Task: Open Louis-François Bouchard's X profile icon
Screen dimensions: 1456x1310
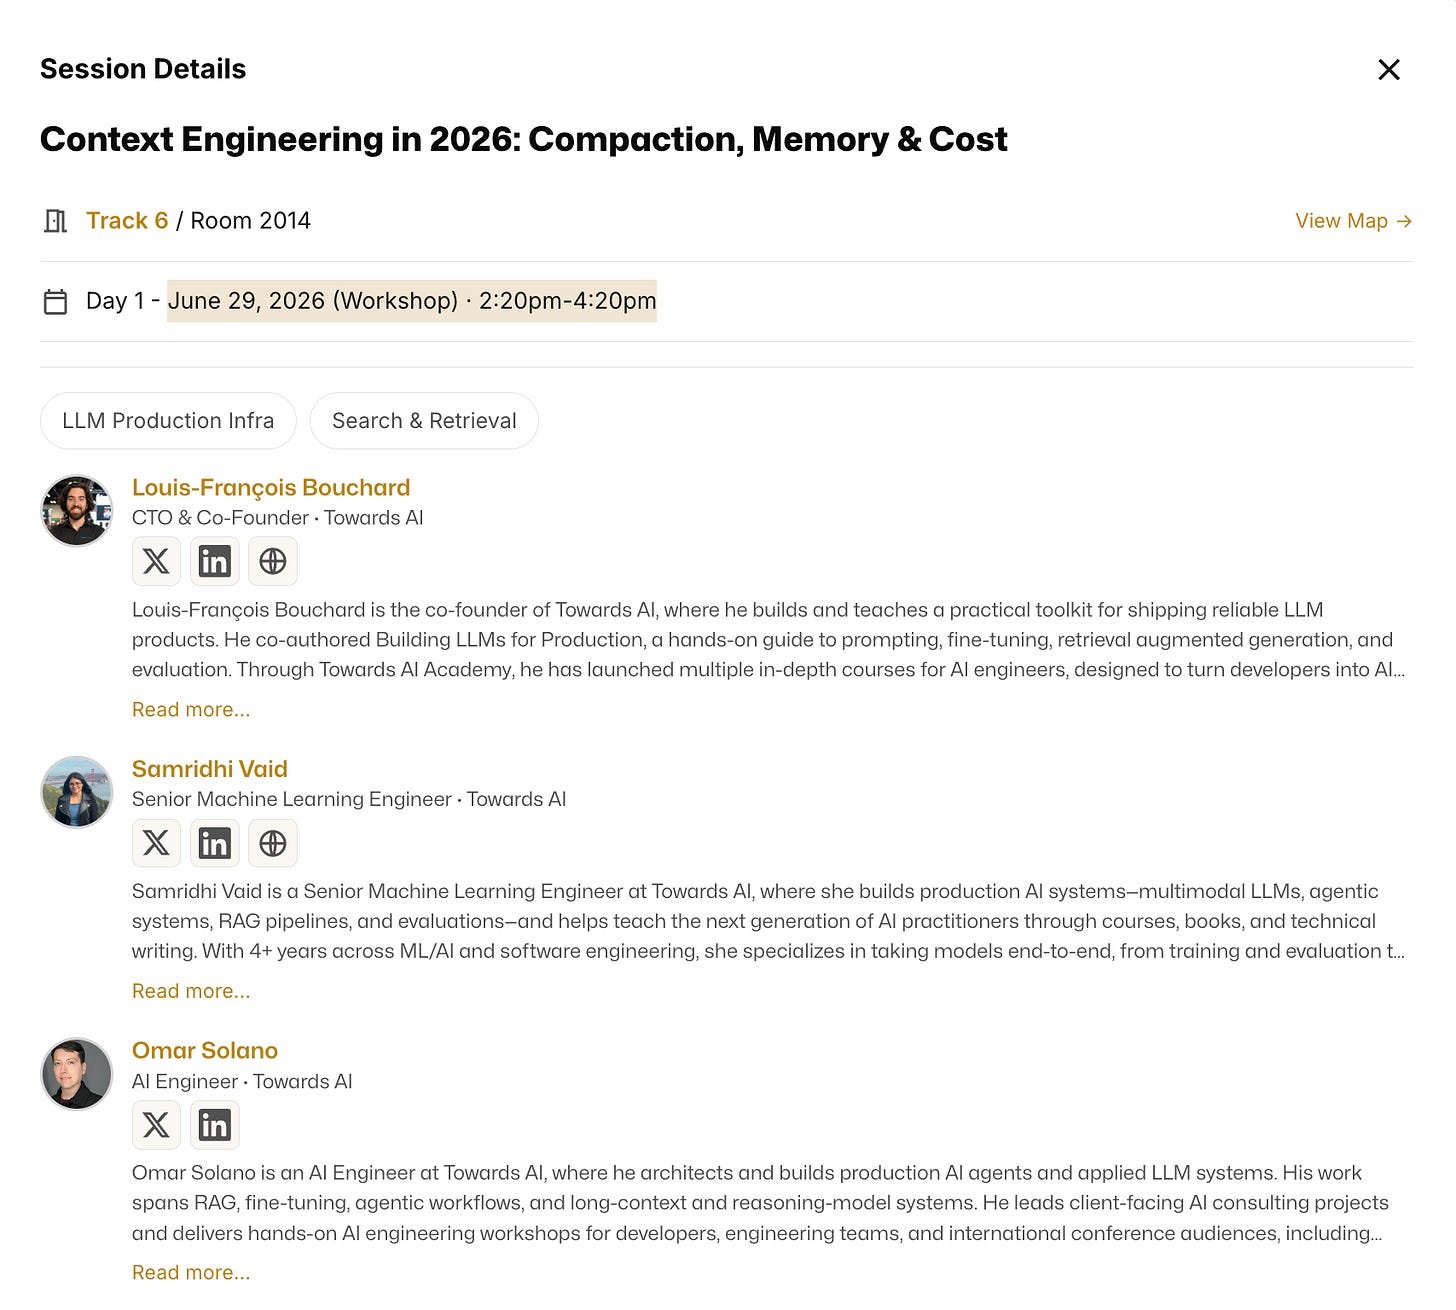Action: pyautogui.click(x=156, y=561)
